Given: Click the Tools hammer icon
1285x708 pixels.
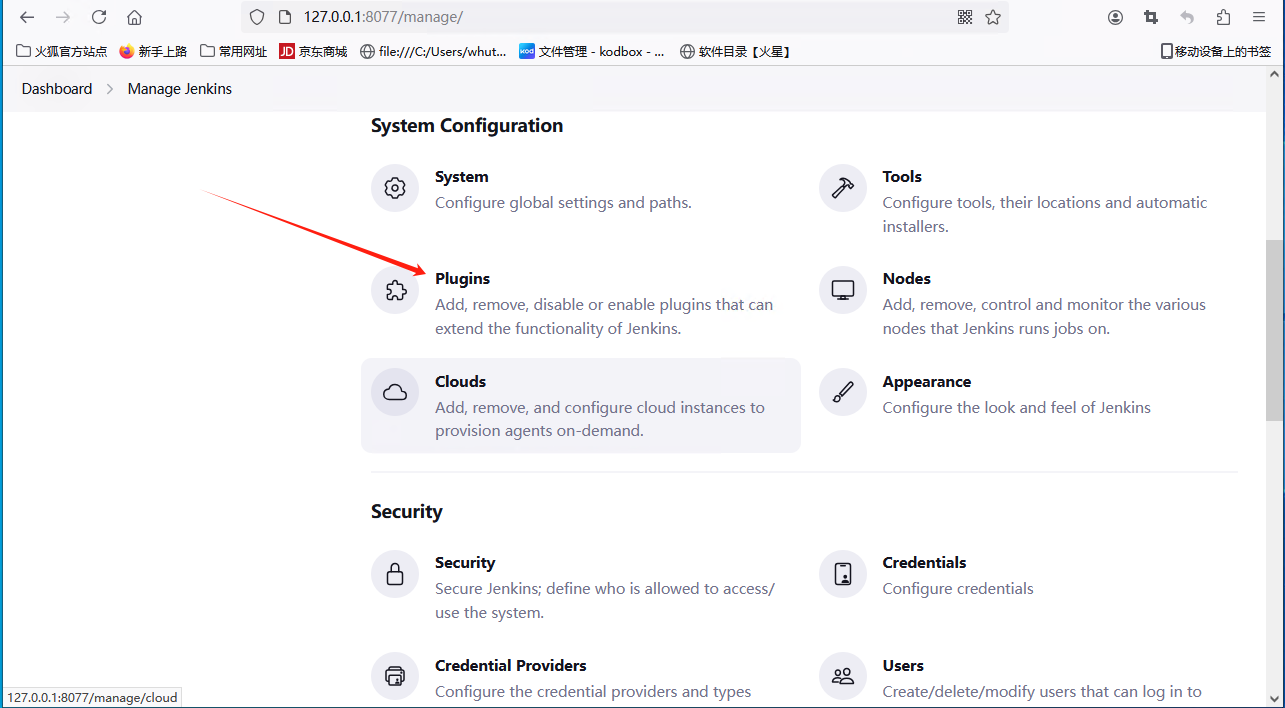Looking at the screenshot, I should pos(842,188).
